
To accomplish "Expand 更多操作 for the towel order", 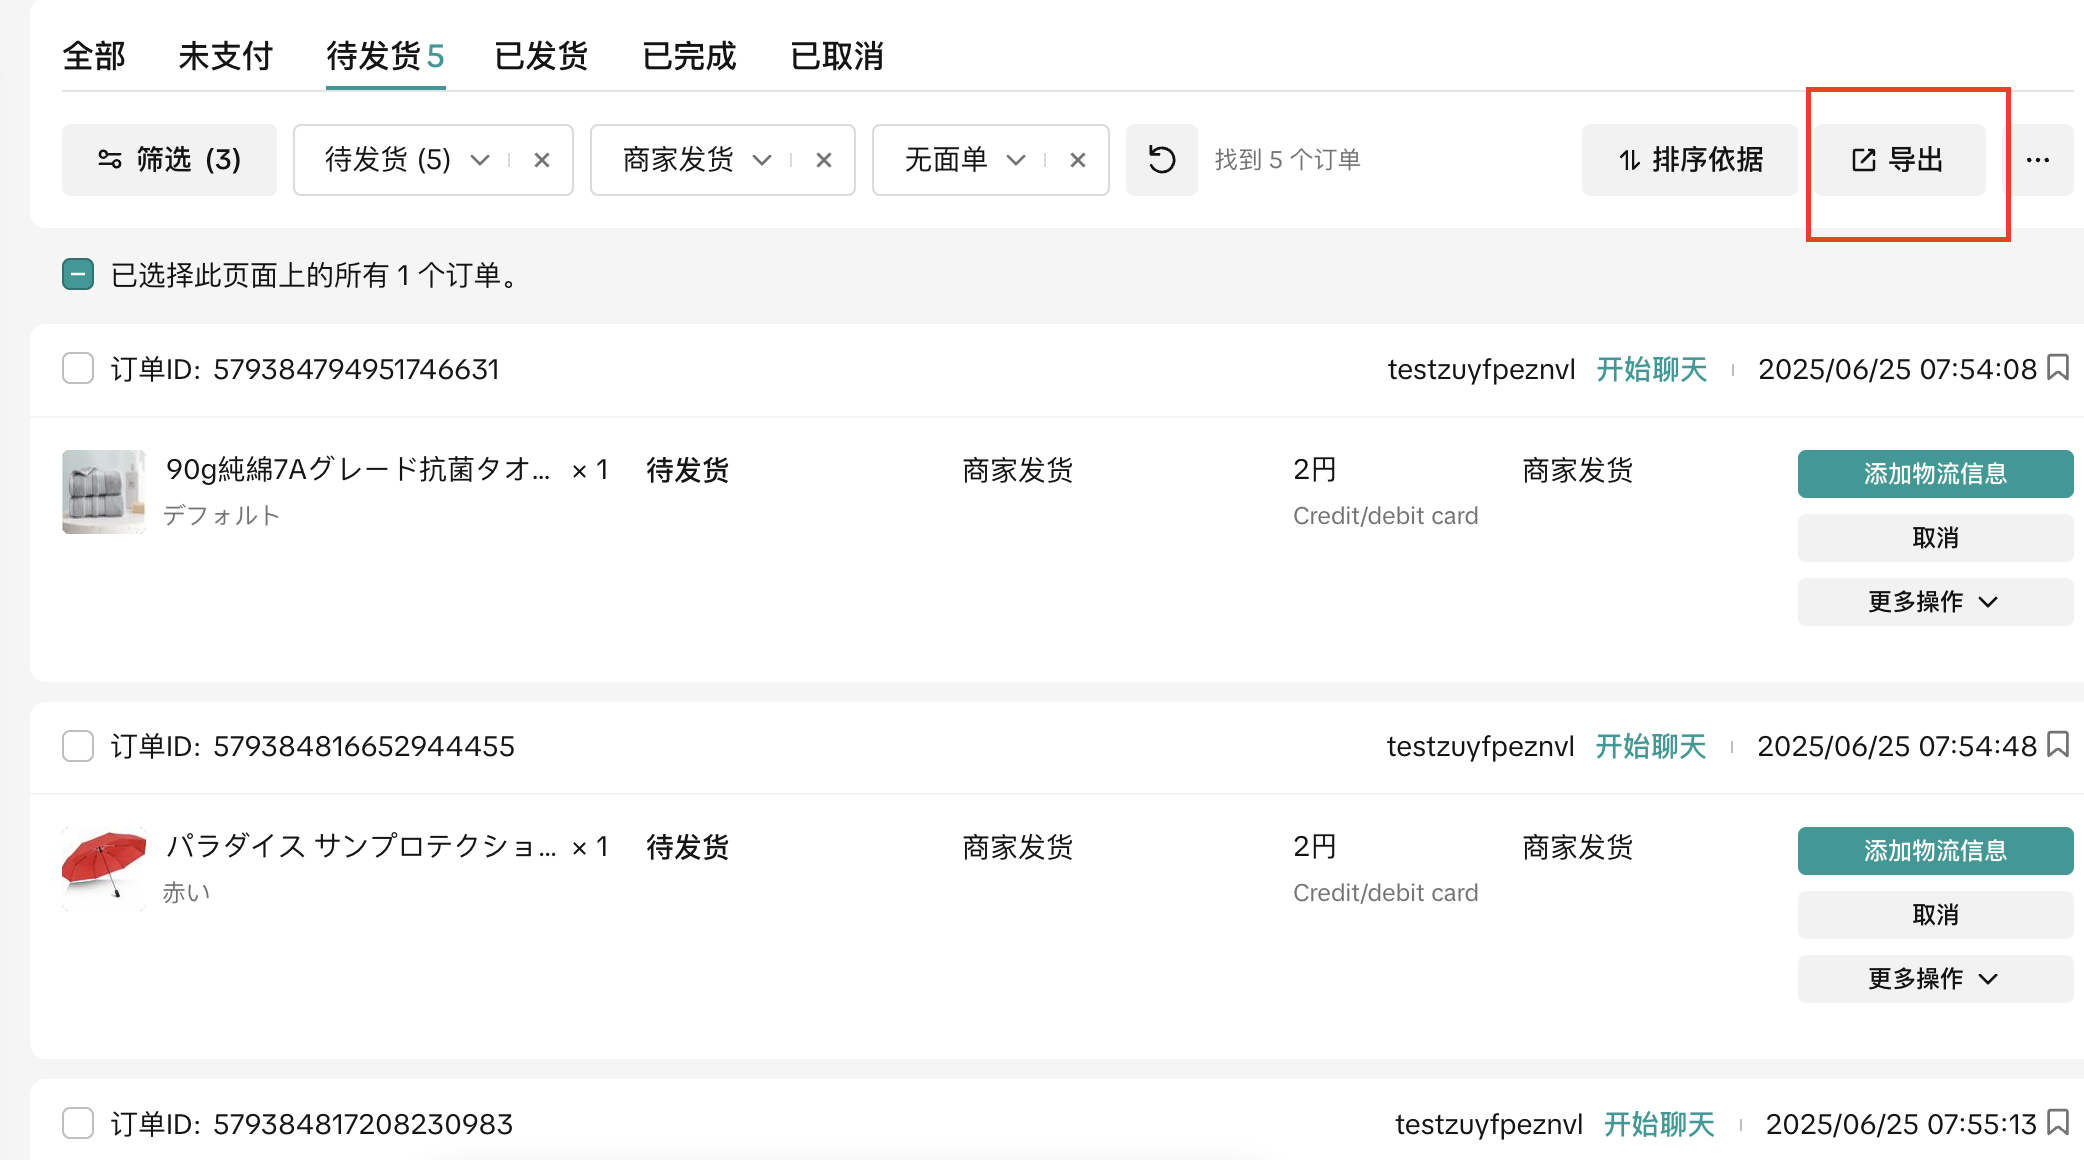I will 1934,602.
